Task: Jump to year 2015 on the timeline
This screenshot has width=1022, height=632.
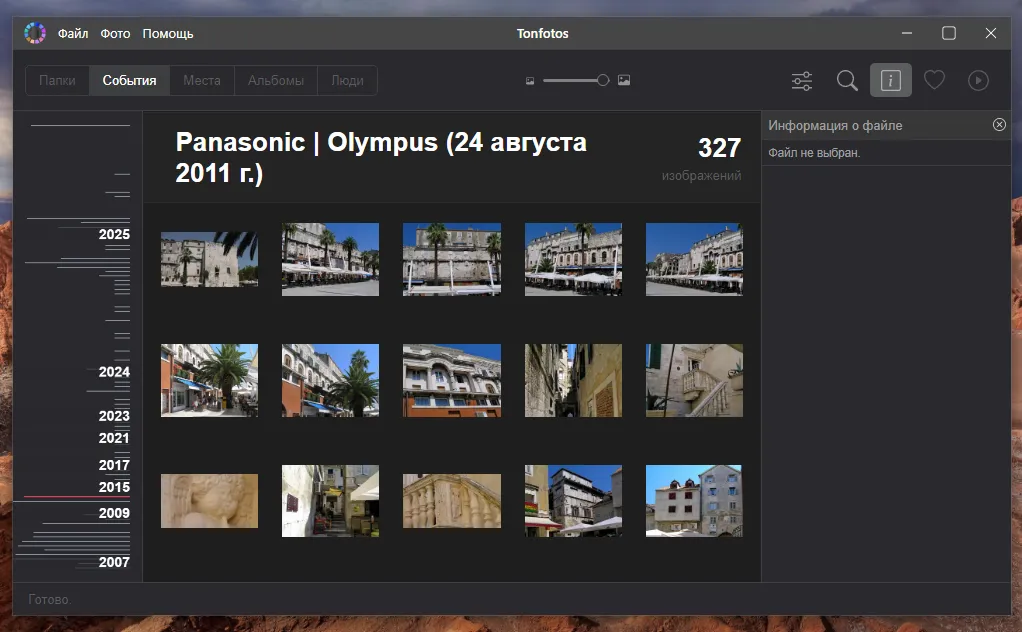Action: 115,487
